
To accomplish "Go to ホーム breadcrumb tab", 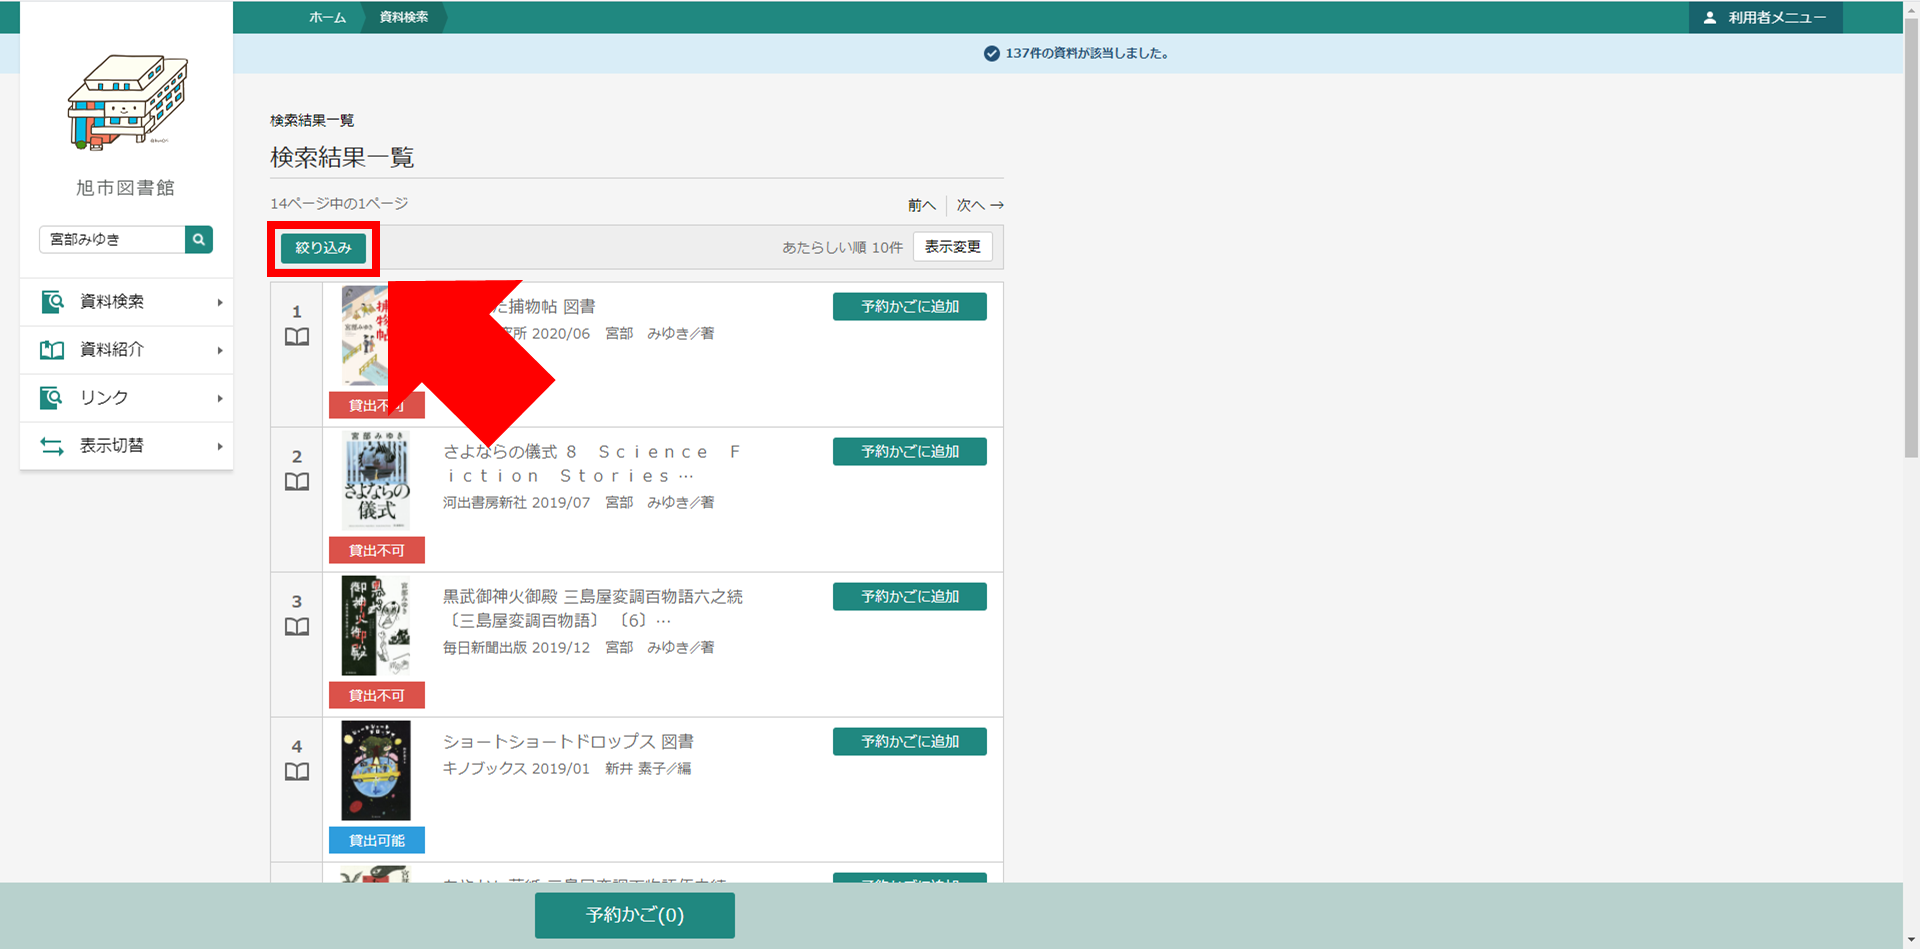I will point(327,18).
